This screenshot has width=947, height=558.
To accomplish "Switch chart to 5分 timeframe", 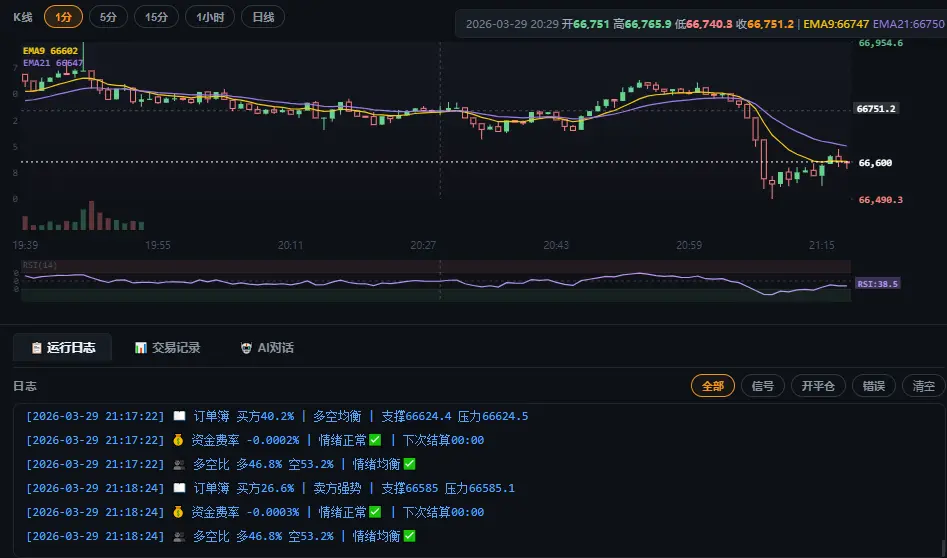I will (108, 17).
